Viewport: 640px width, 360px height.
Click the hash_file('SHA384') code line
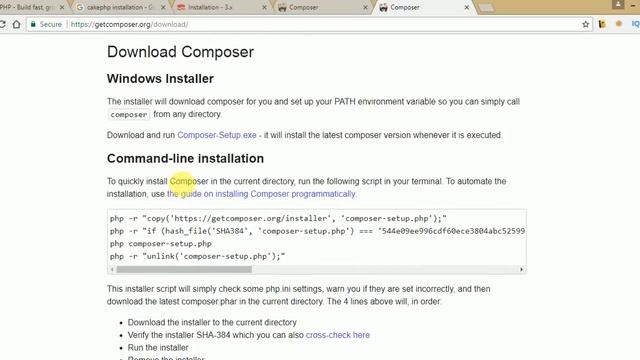click(x=317, y=231)
